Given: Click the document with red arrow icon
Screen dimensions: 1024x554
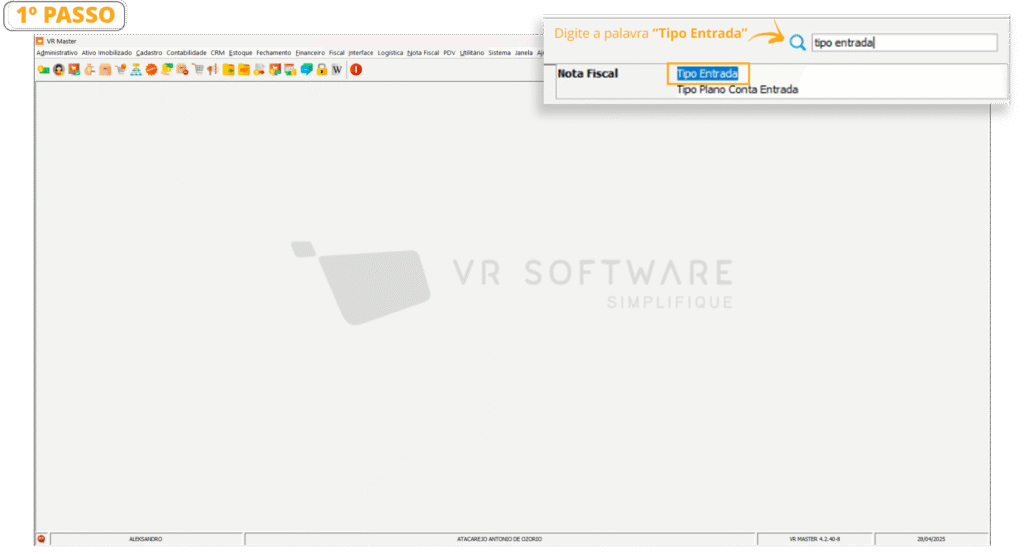Looking at the screenshot, I should (259, 70).
